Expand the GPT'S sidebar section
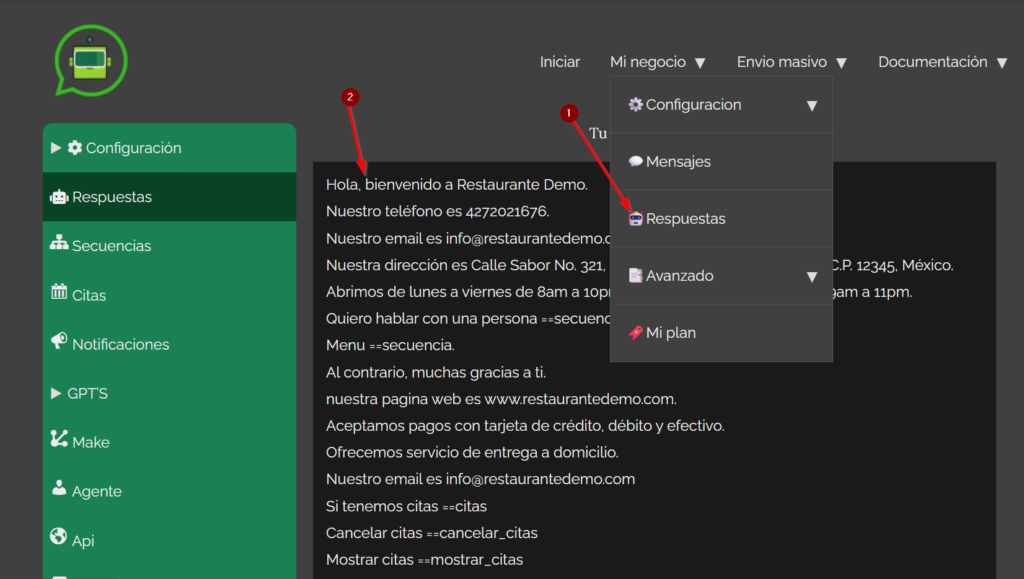Screen dimensions: 1024x579 point(56,393)
